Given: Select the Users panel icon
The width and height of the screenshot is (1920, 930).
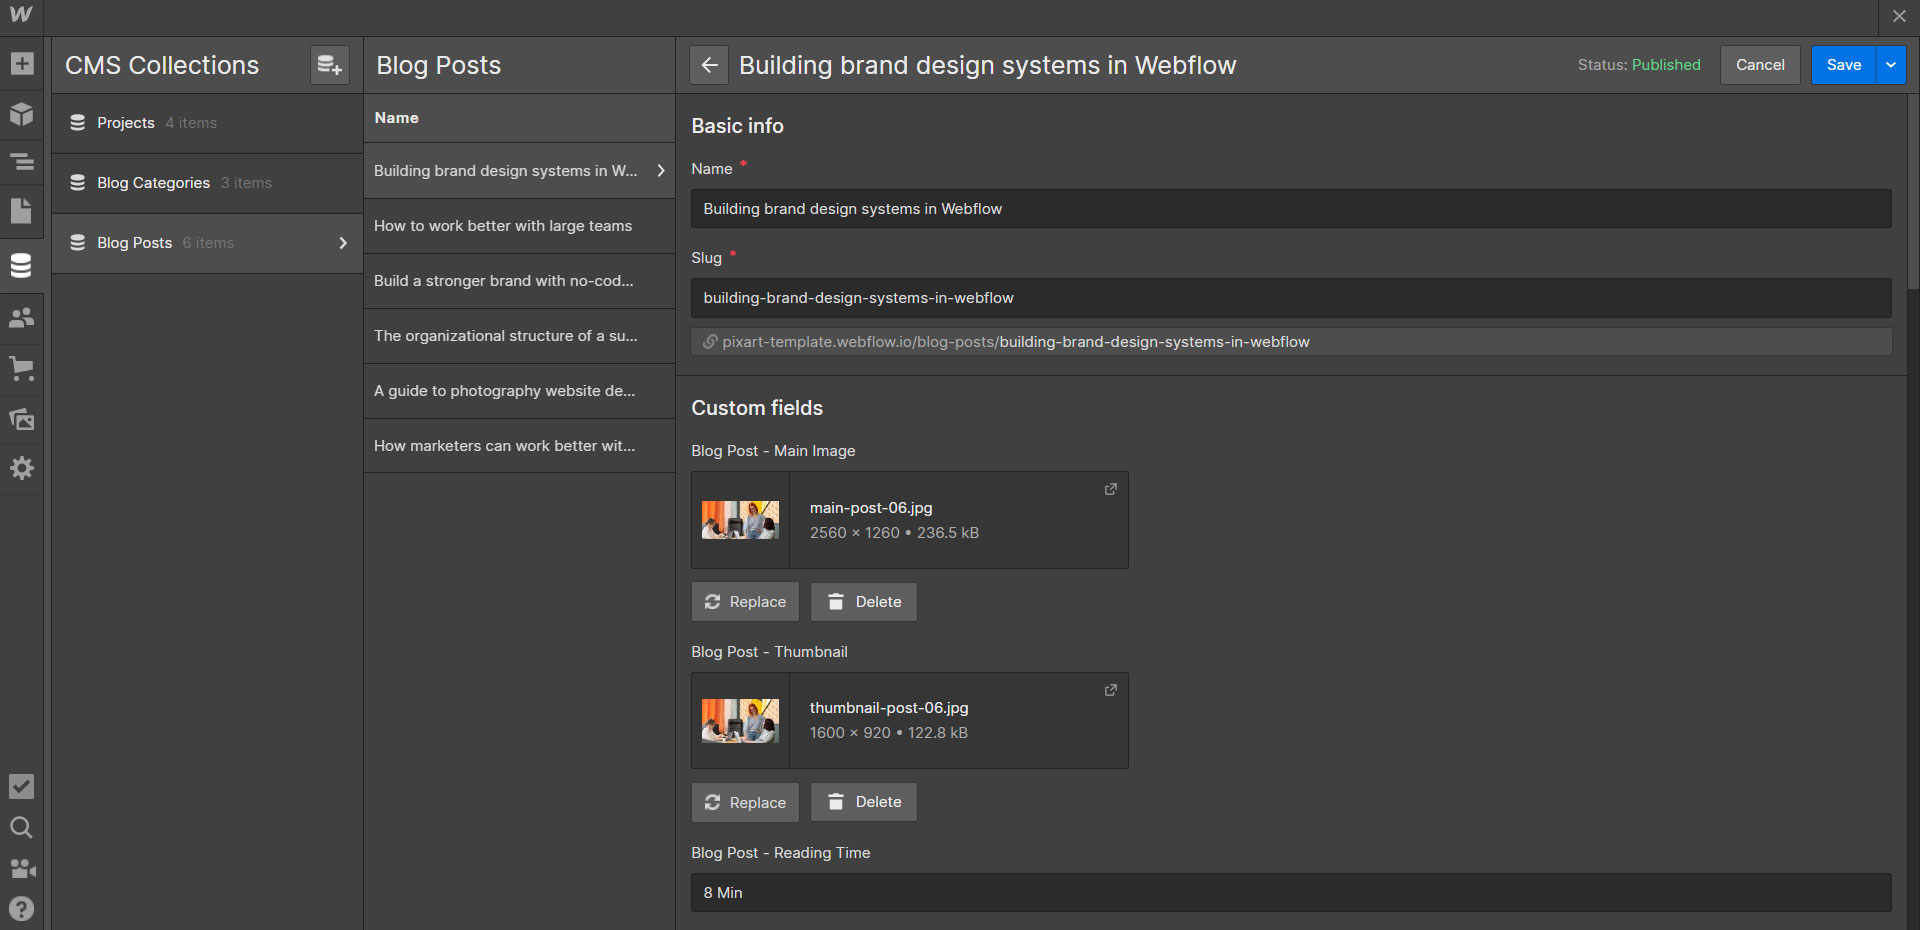Looking at the screenshot, I should [22, 317].
